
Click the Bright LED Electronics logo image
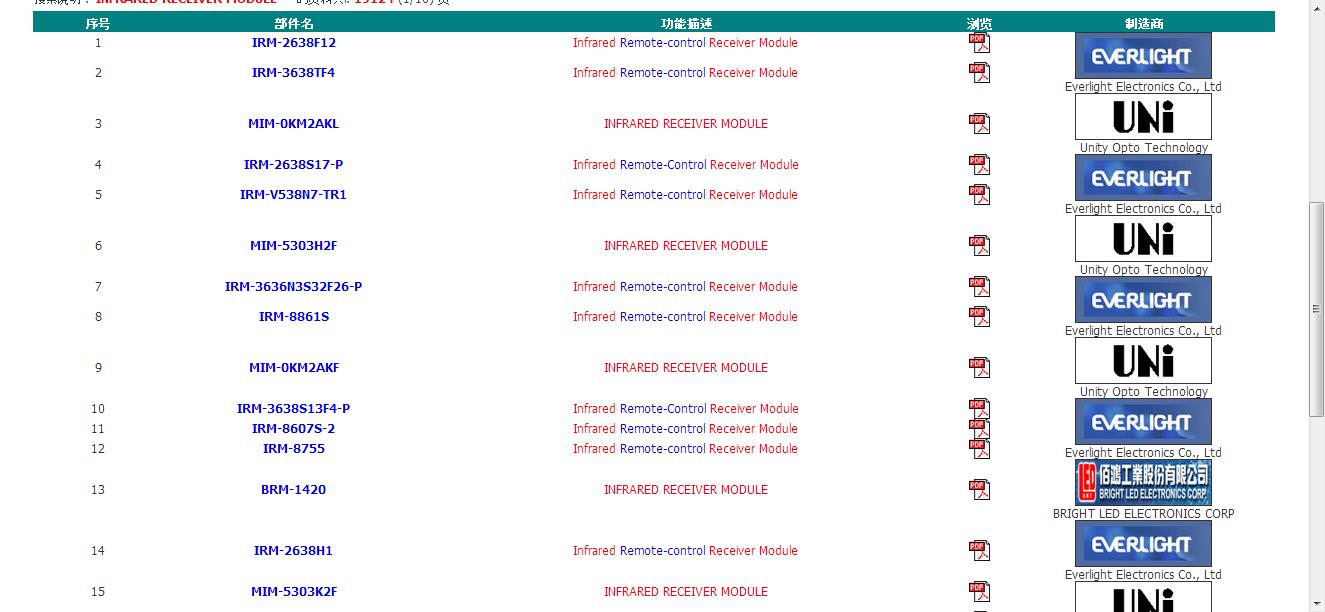pyautogui.click(x=1143, y=483)
